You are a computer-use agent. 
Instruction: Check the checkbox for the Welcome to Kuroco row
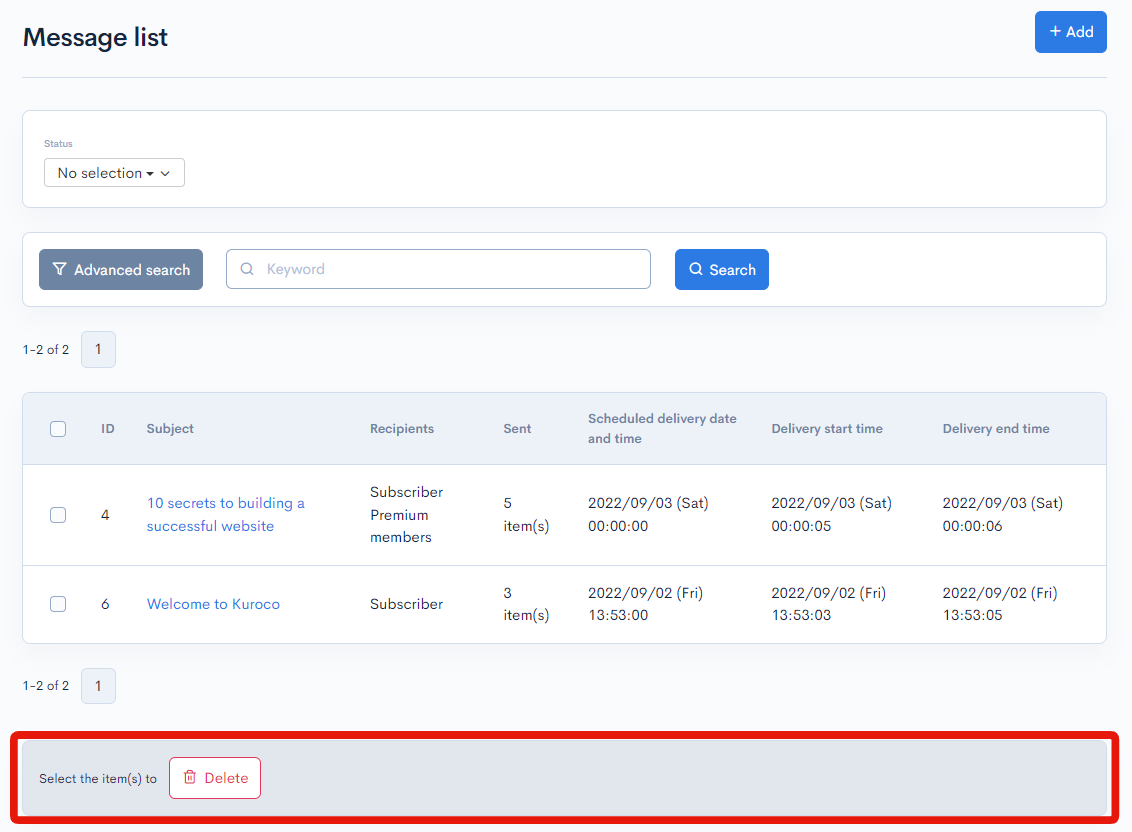pyautogui.click(x=58, y=604)
